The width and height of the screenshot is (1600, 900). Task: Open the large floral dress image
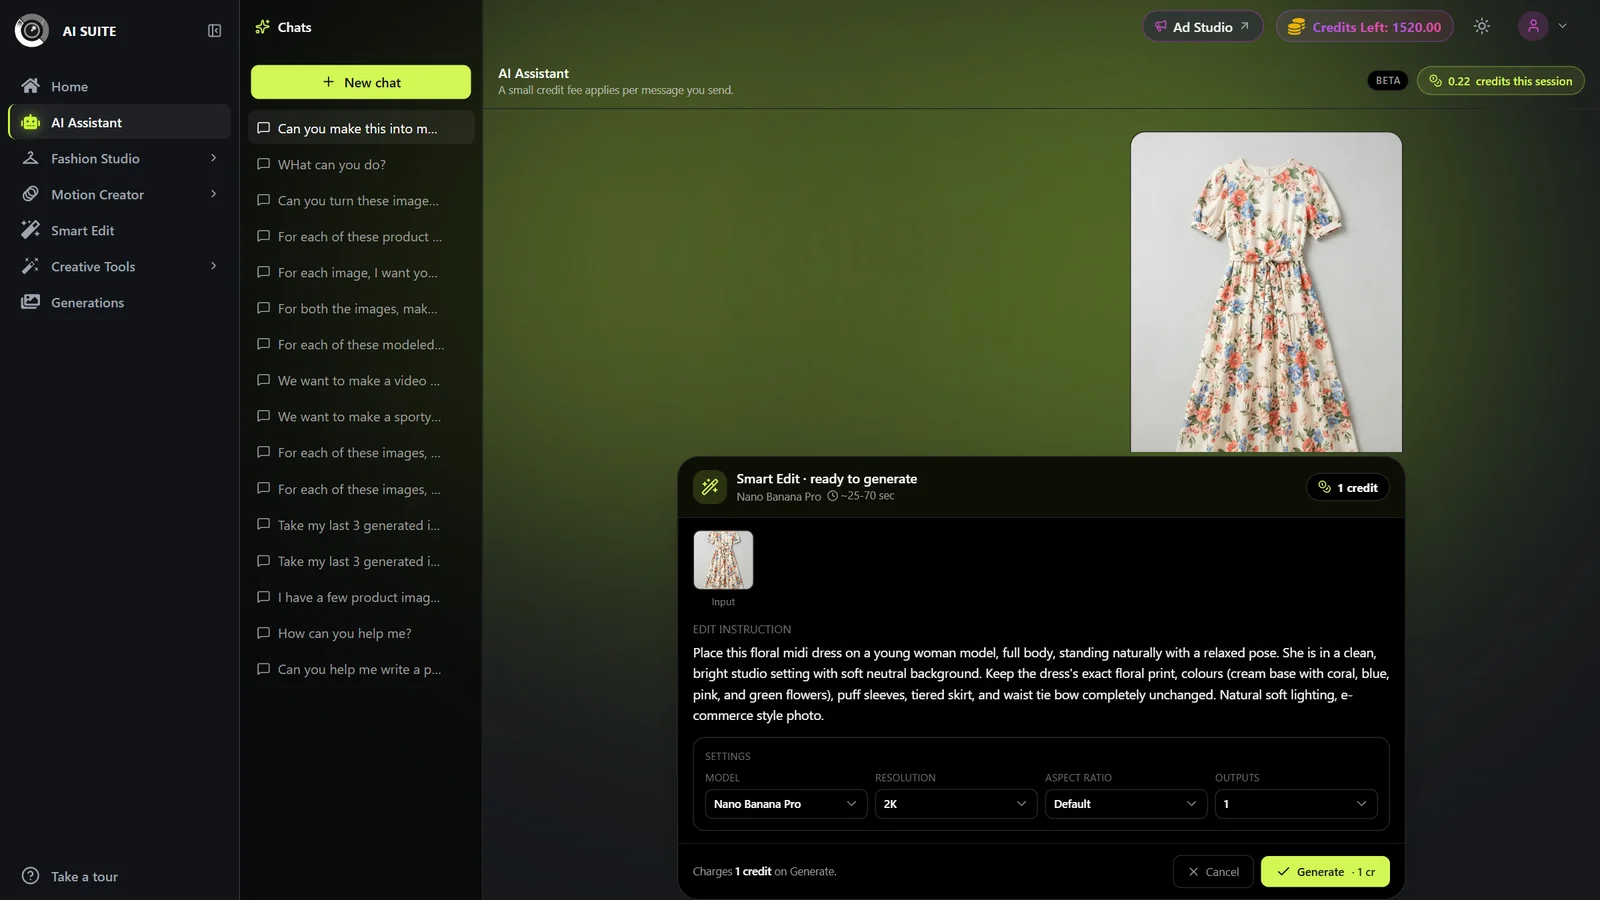(x=1266, y=292)
